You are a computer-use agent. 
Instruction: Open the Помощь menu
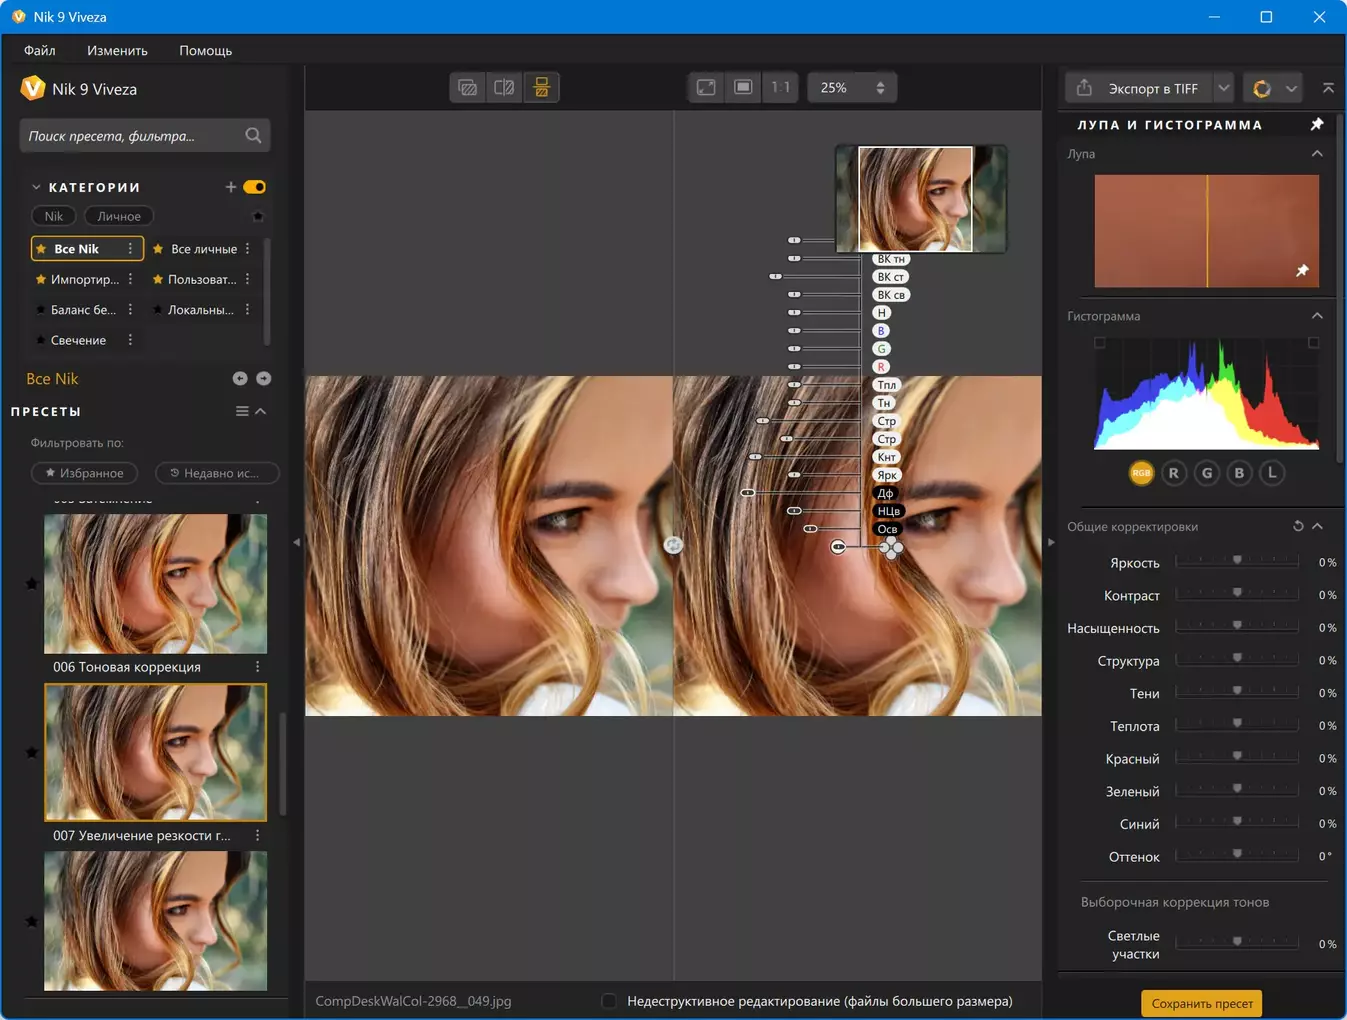click(x=205, y=50)
